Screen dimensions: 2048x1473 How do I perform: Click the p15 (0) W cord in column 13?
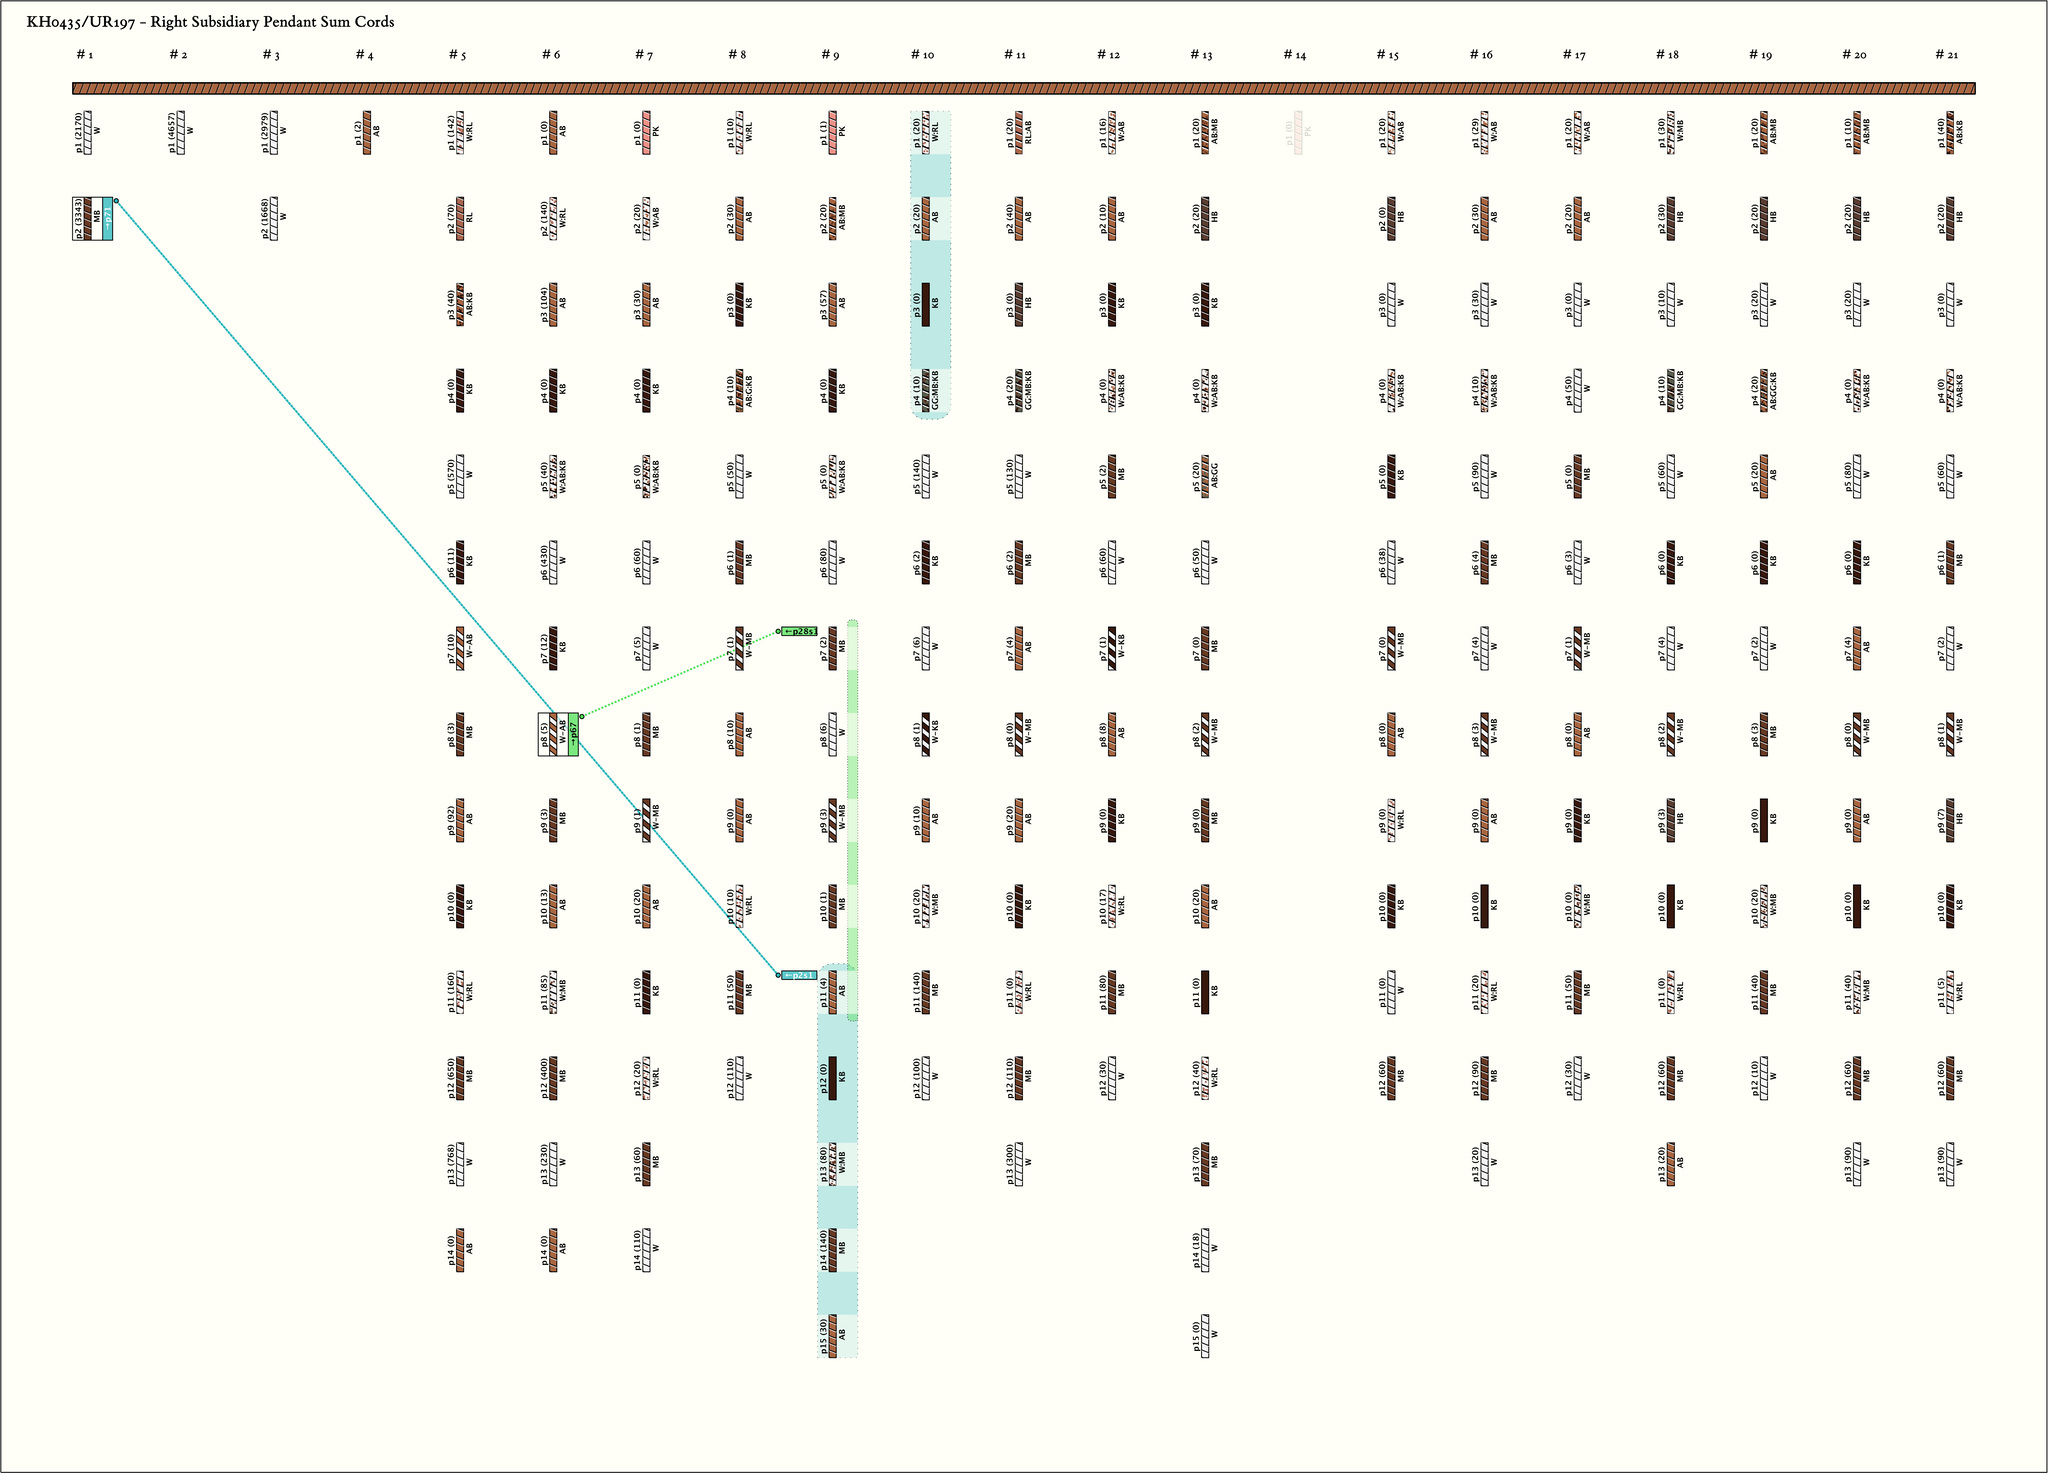1205,1336
